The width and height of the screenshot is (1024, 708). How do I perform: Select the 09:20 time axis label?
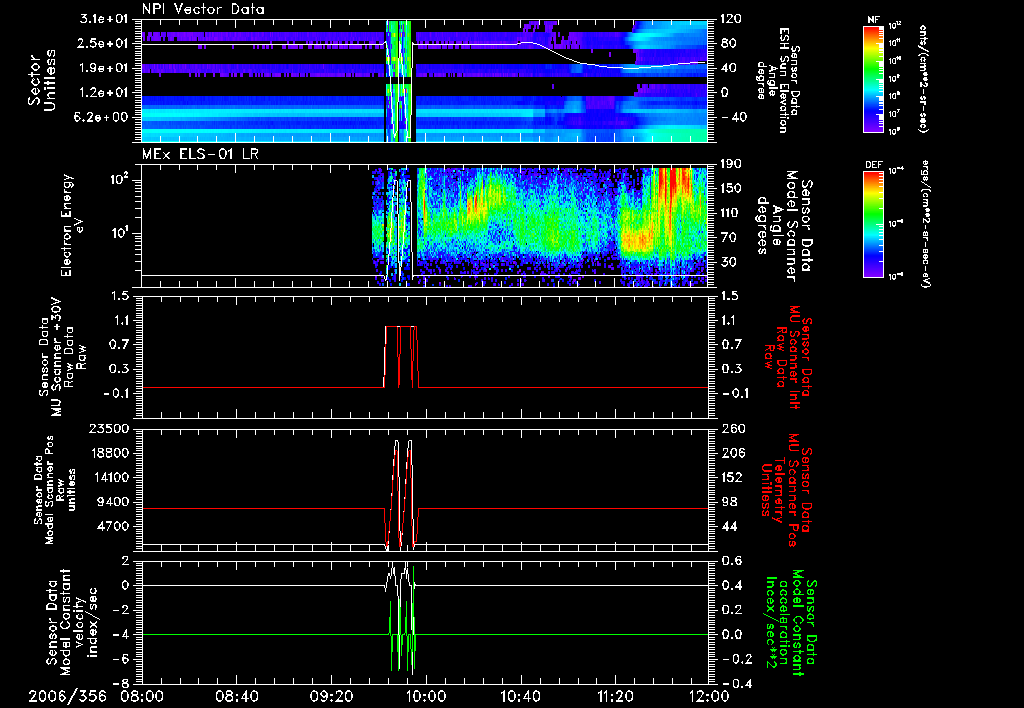pyautogui.click(x=331, y=695)
